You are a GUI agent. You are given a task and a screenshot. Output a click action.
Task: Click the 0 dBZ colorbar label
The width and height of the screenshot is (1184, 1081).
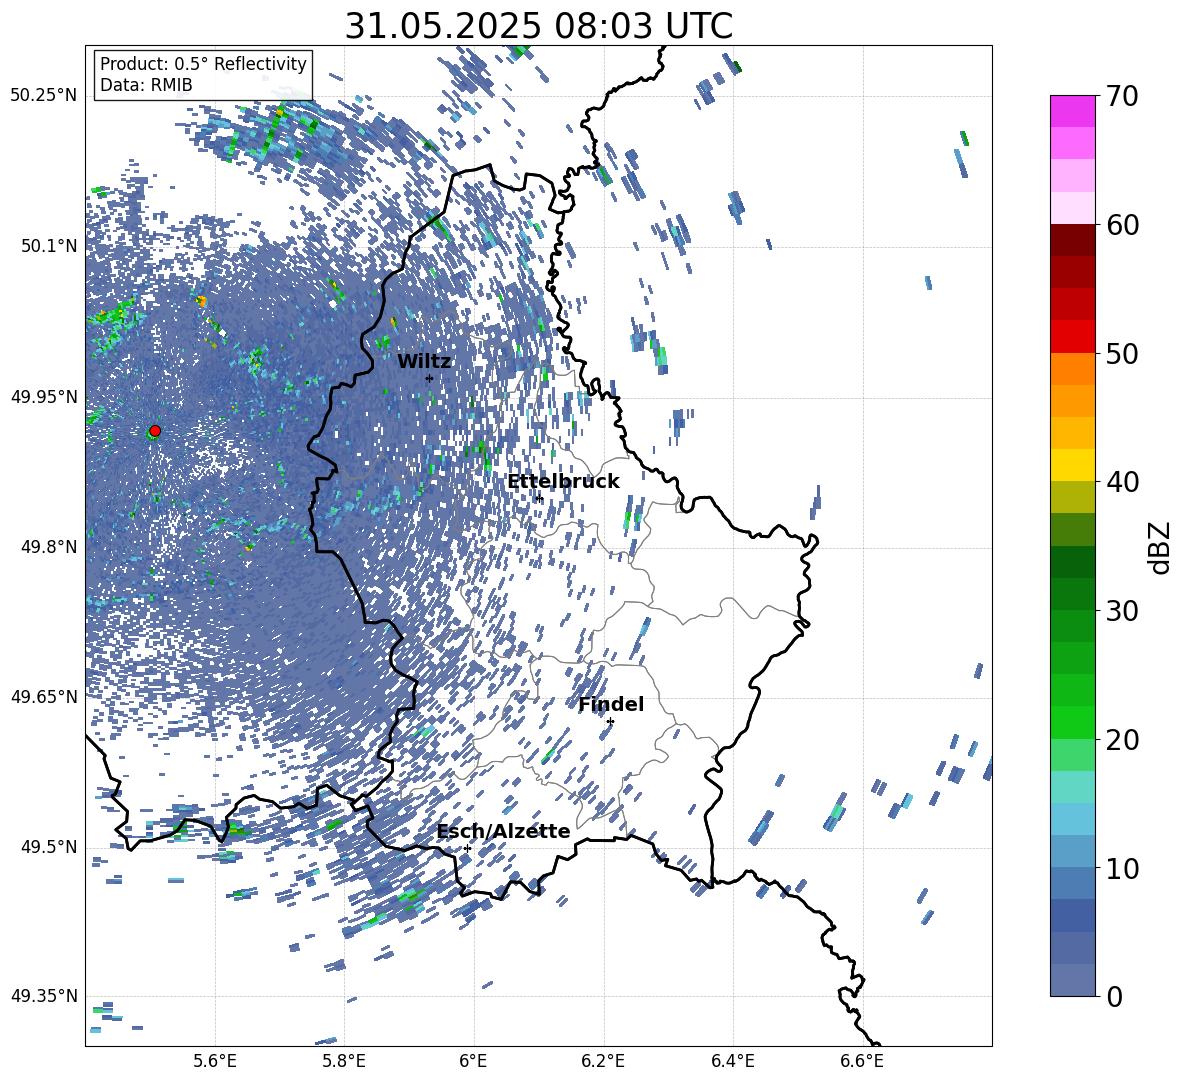[1114, 996]
